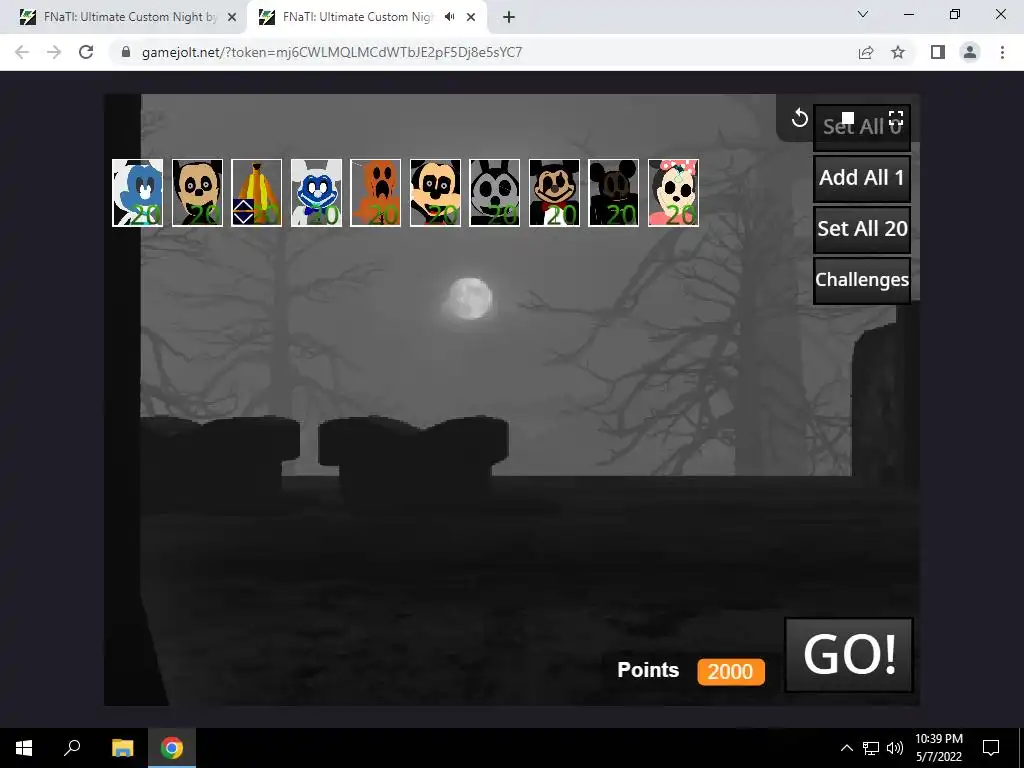Go back to the previous page
Viewport: 1024px width, 768px height.
(22, 52)
